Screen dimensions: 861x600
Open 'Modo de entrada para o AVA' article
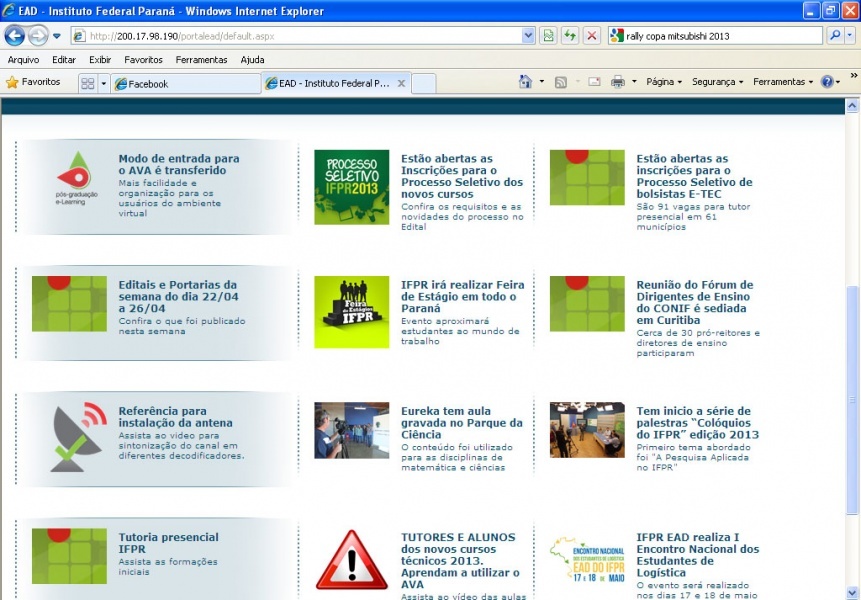click(x=179, y=164)
